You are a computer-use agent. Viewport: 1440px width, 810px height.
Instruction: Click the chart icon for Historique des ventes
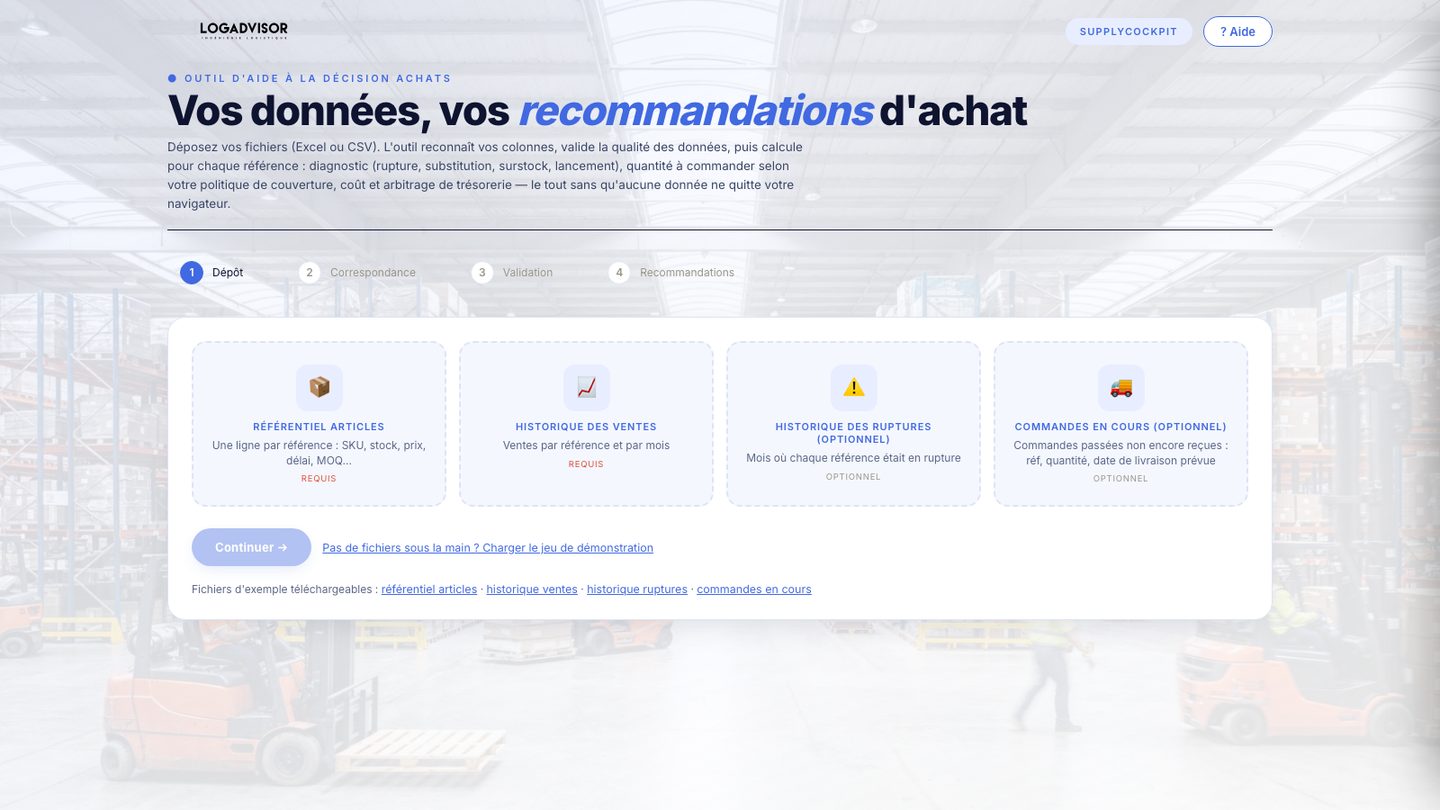tap(586, 387)
